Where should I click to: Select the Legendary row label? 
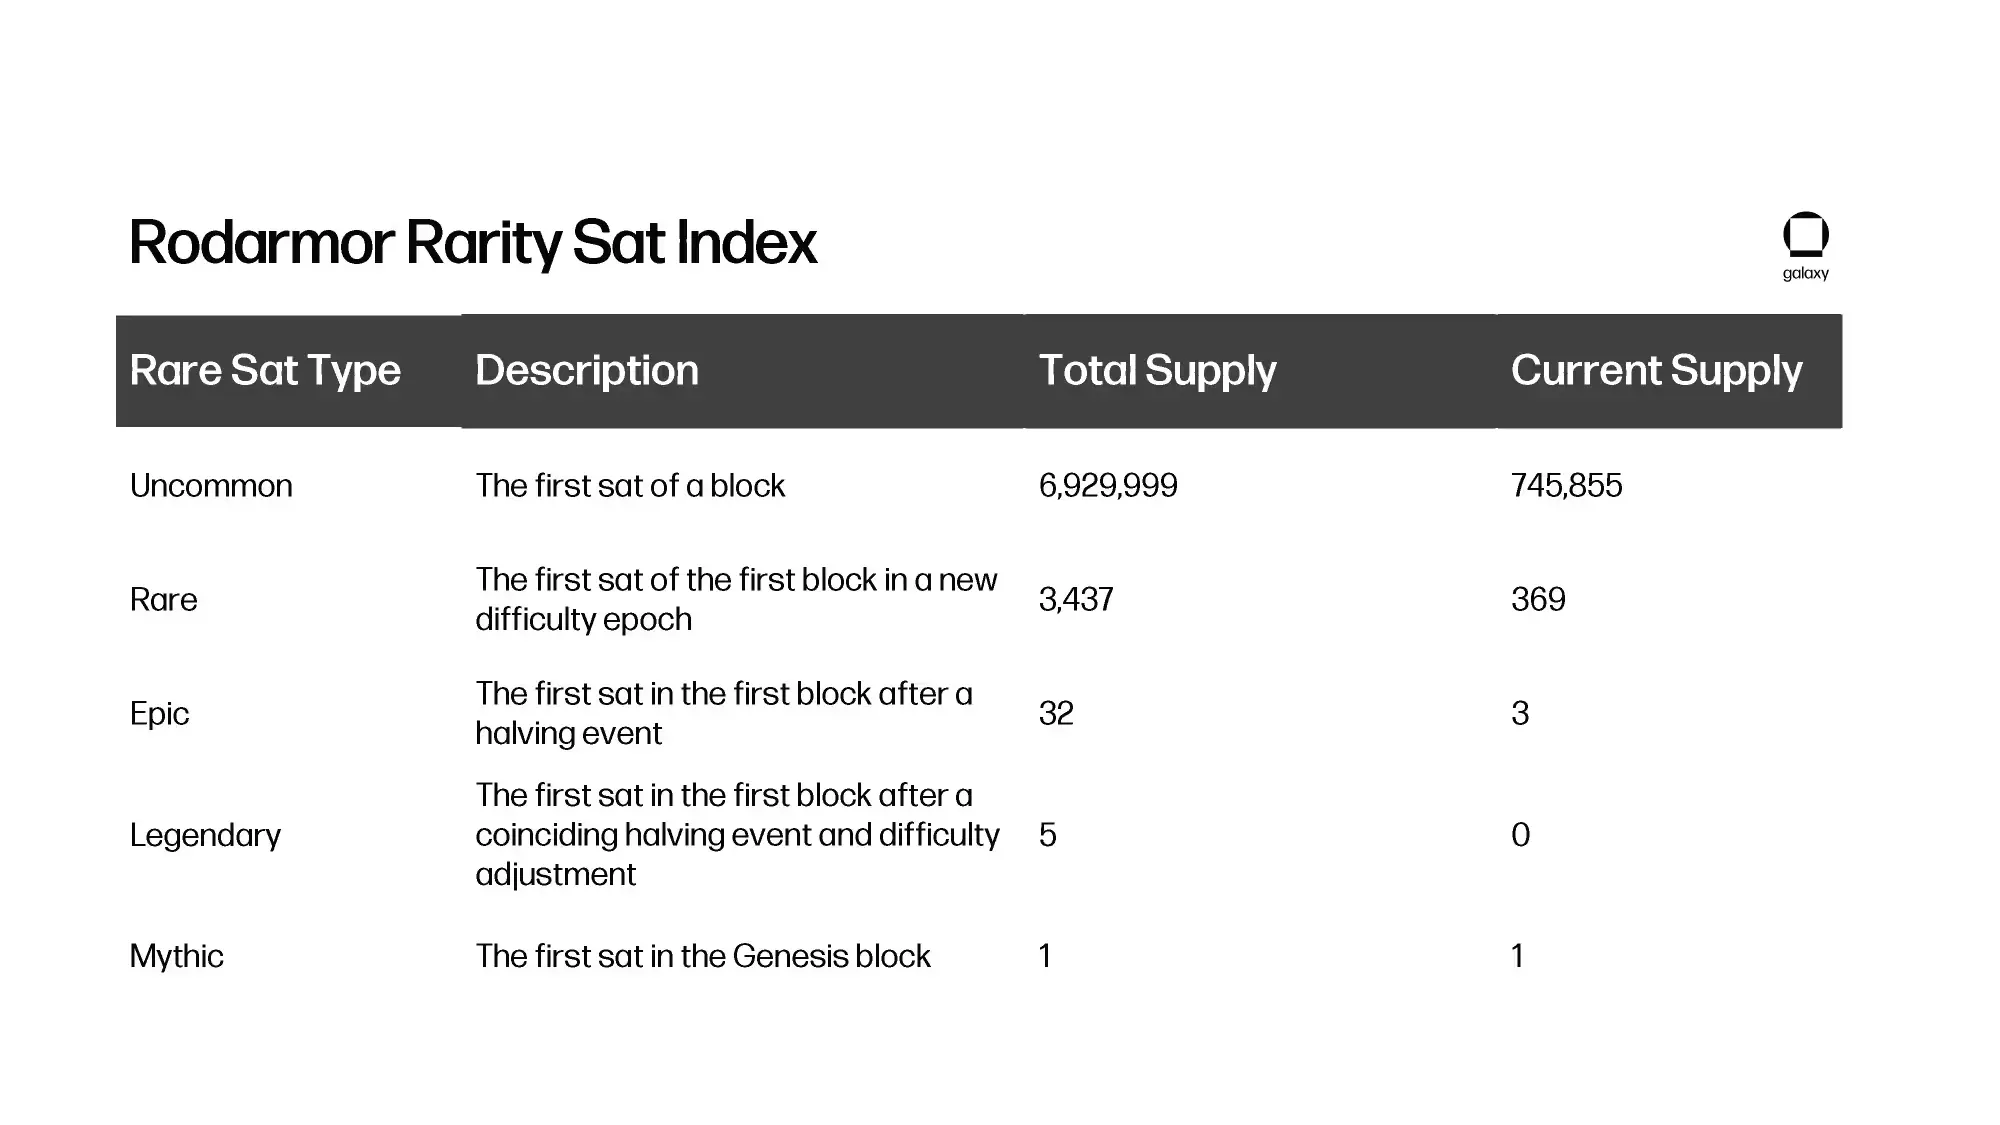[x=206, y=836]
